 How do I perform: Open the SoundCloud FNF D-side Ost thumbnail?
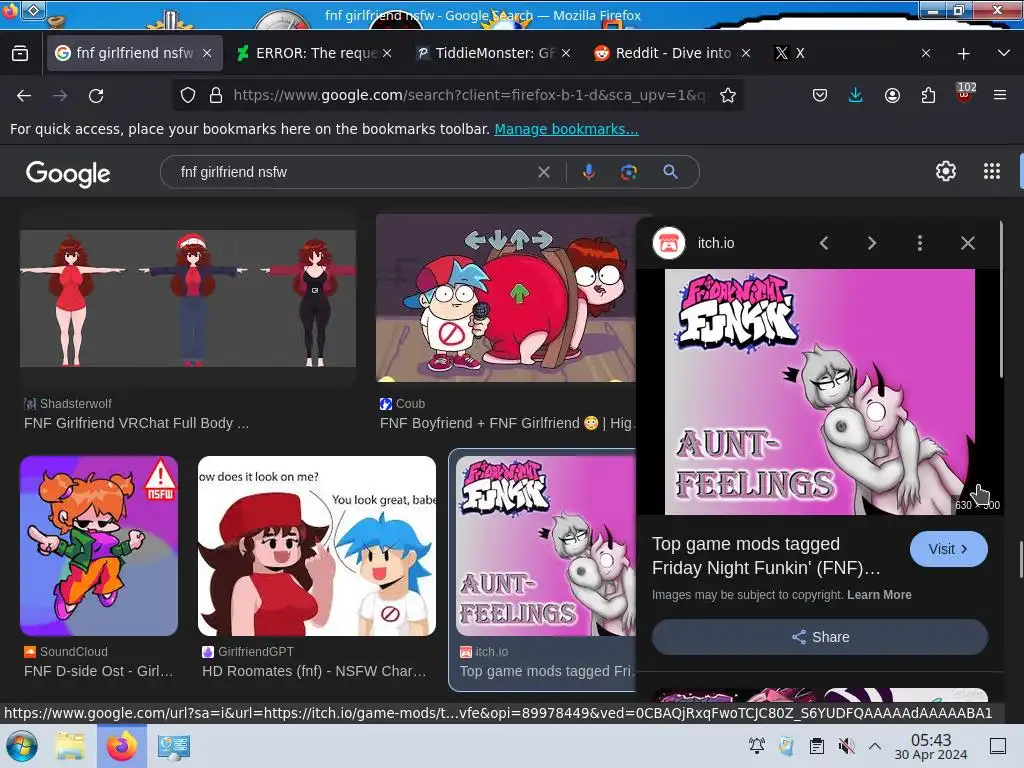(99, 546)
